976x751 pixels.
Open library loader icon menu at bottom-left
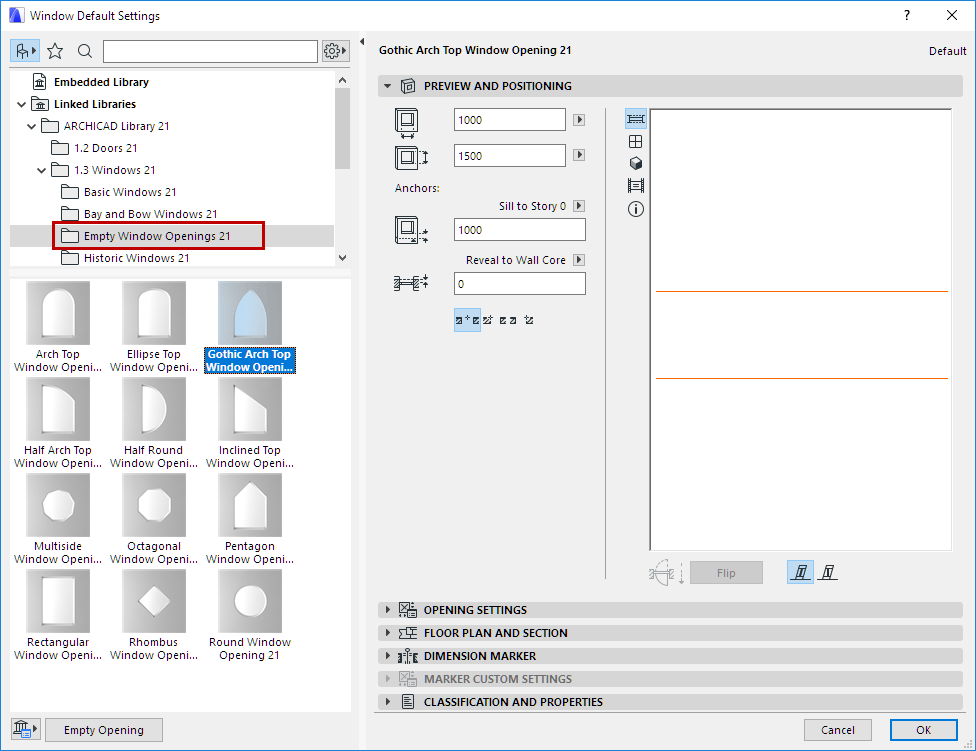point(25,729)
